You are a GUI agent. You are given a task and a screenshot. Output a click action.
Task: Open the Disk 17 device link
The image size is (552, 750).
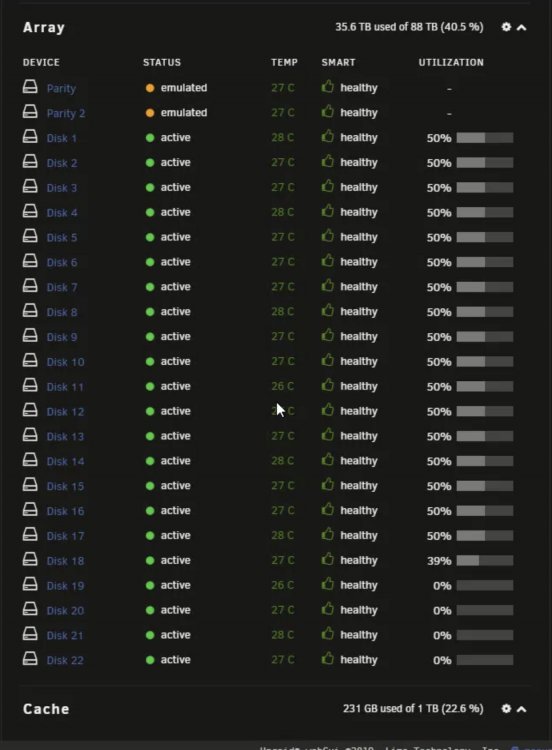point(66,536)
